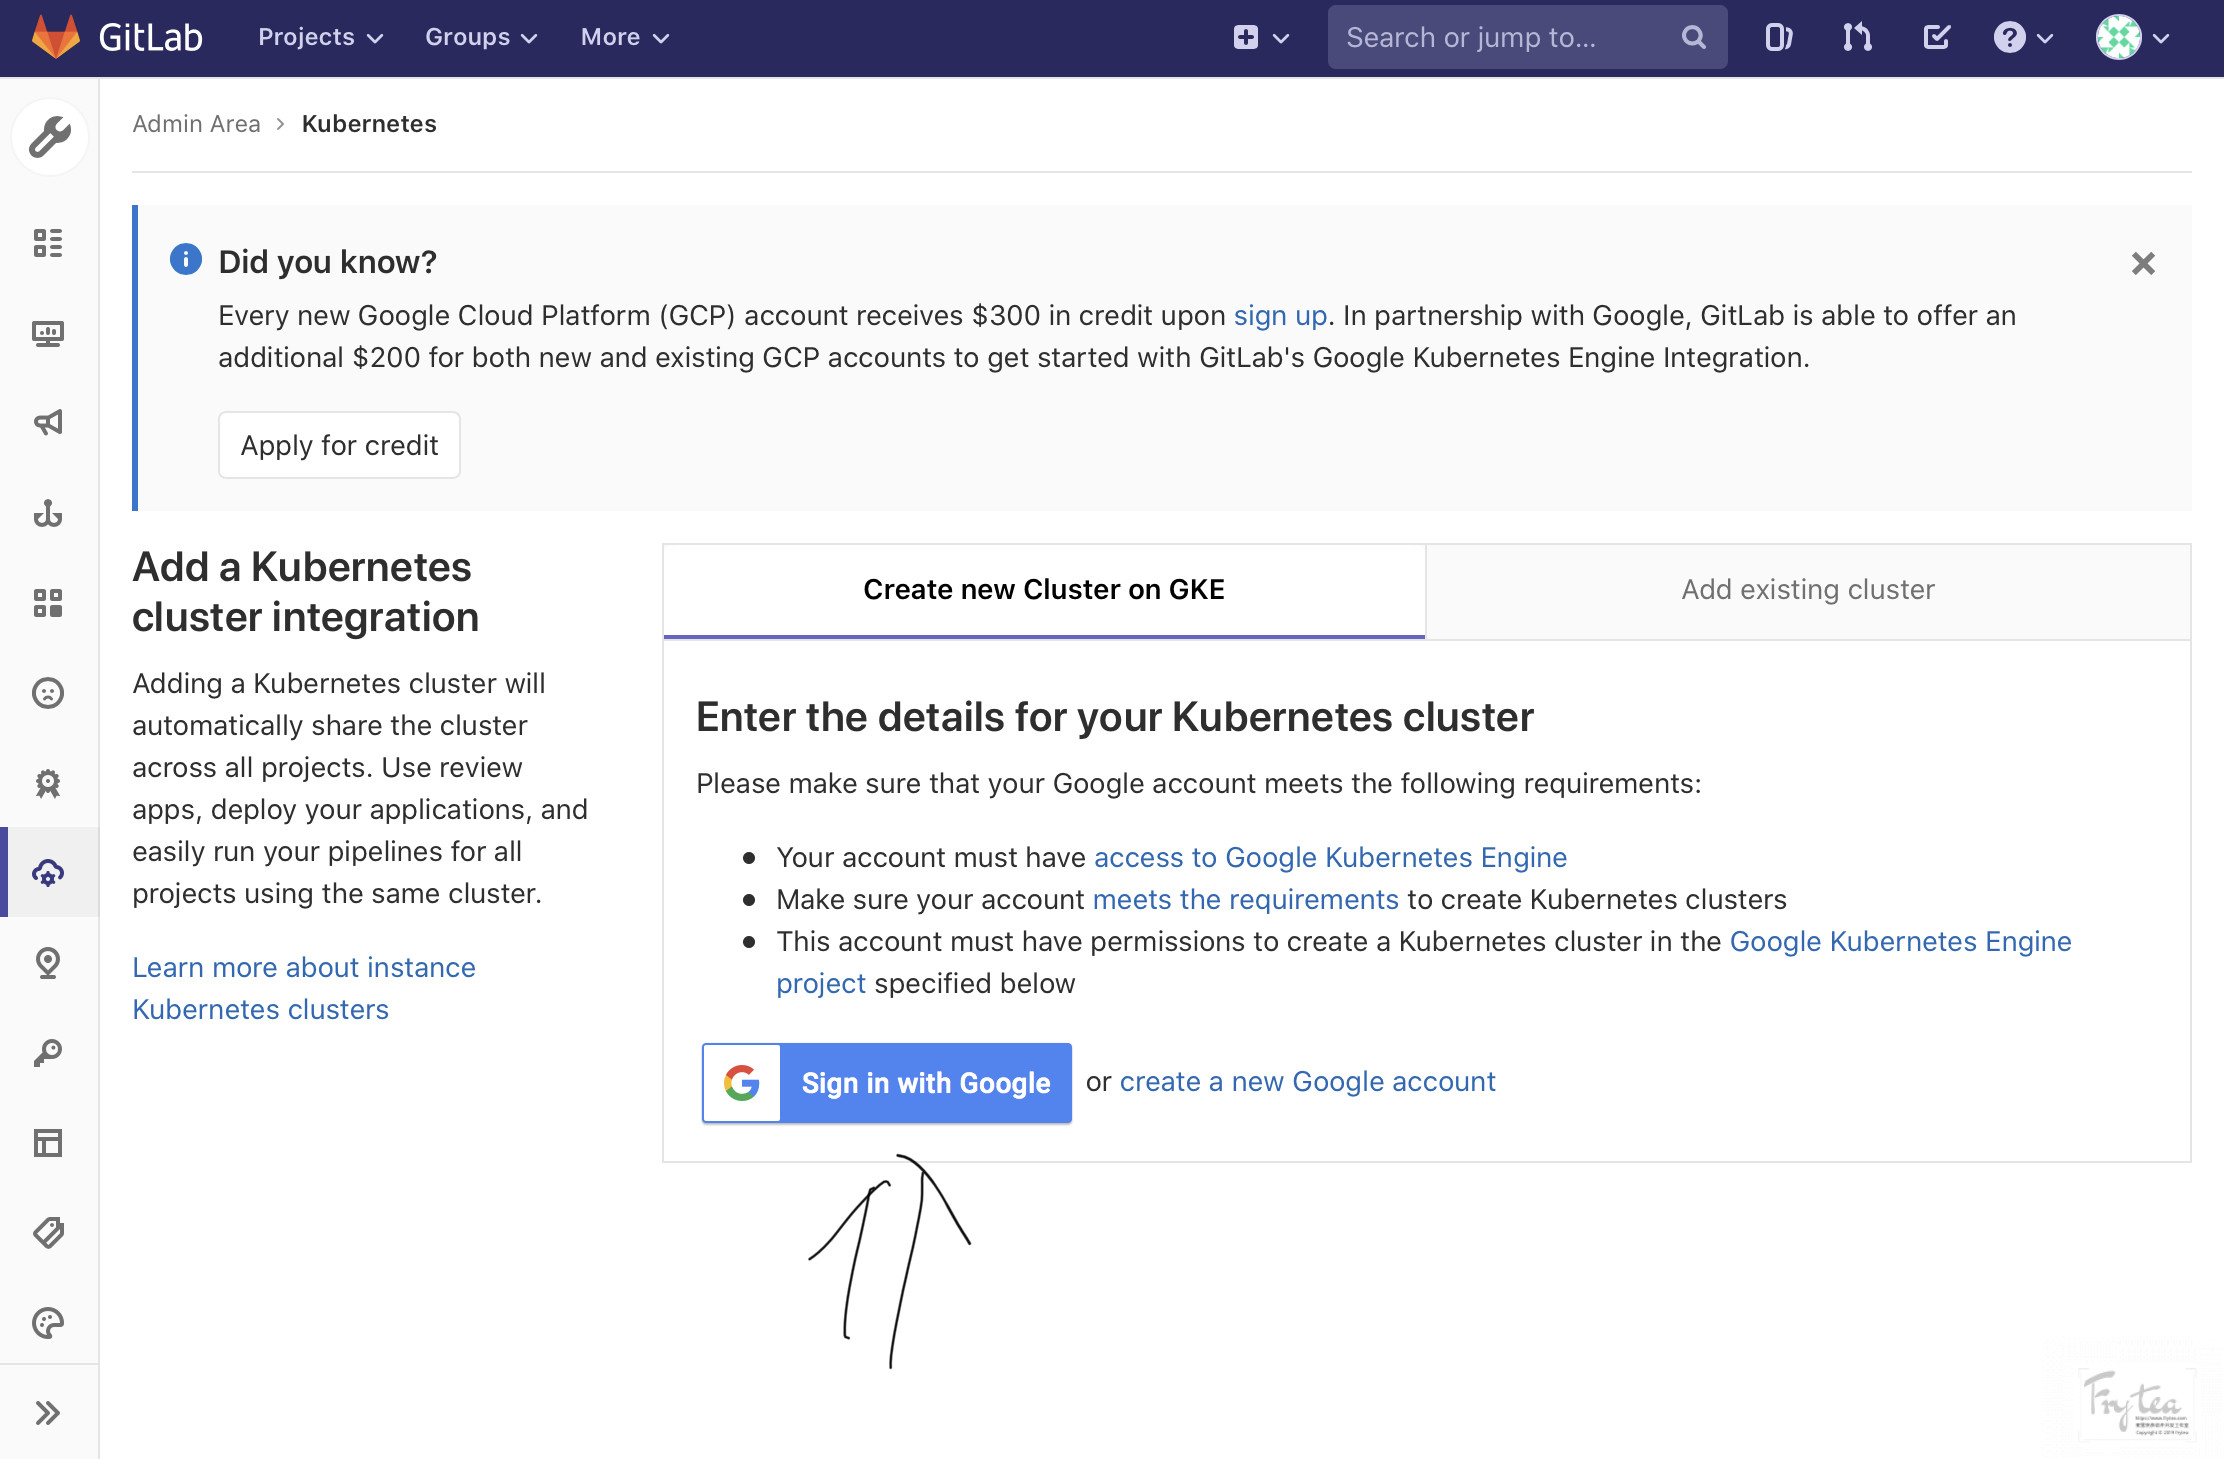2224x1459 pixels.
Task: Click the Sign in with Google button
Action: pos(886,1083)
